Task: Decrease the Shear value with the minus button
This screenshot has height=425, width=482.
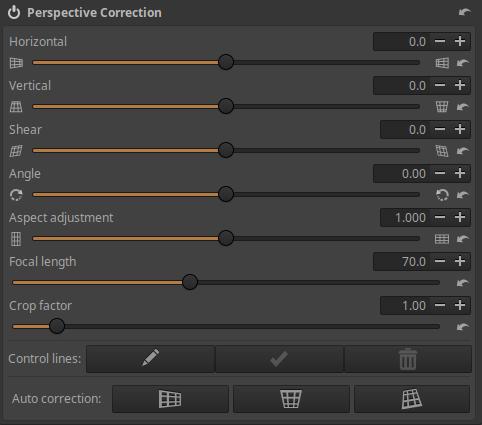Action: [x=440, y=129]
